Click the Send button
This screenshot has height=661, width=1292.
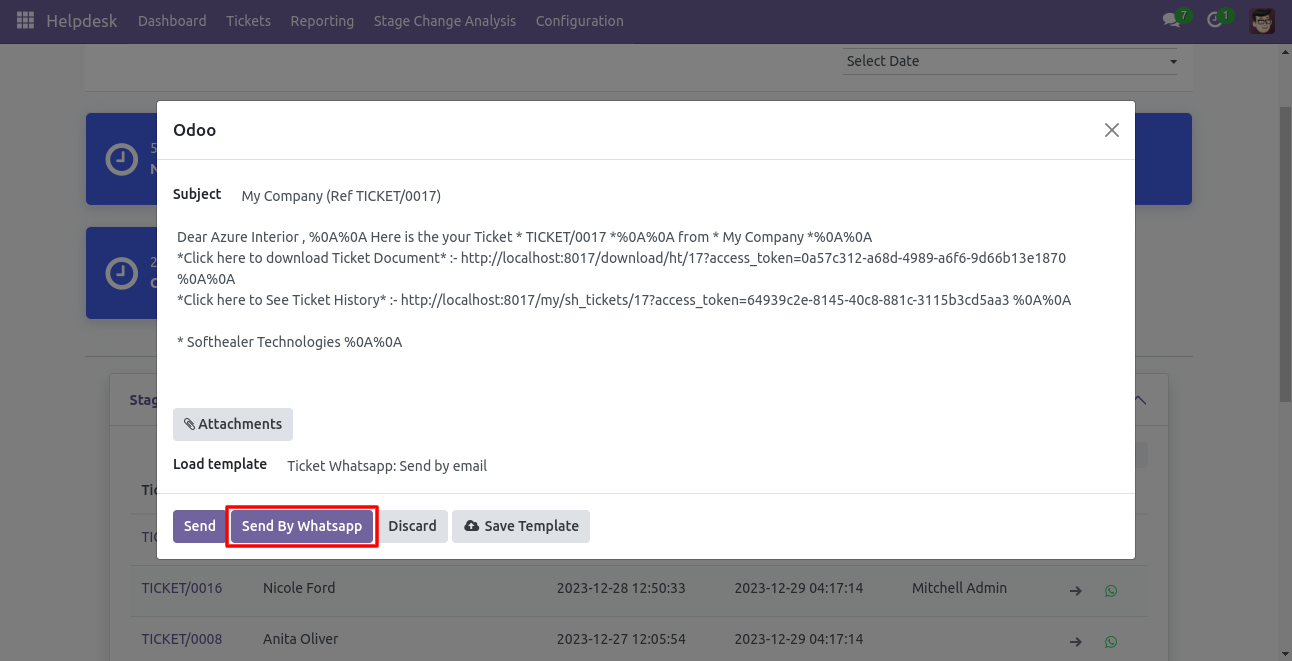pyautogui.click(x=200, y=526)
